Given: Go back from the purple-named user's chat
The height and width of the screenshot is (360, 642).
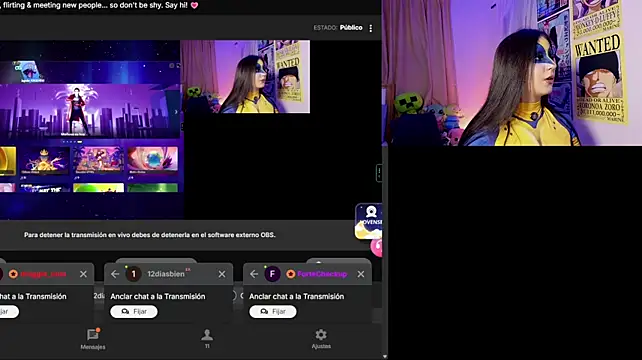Looking at the screenshot, I should 254,274.
